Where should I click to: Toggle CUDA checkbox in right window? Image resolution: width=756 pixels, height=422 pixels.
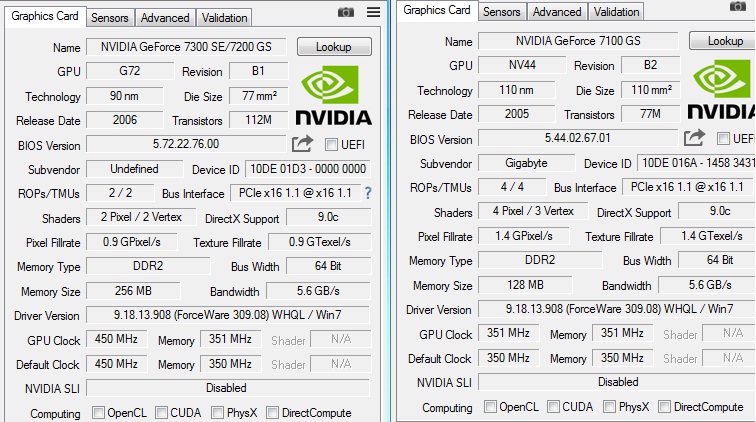point(554,407)
